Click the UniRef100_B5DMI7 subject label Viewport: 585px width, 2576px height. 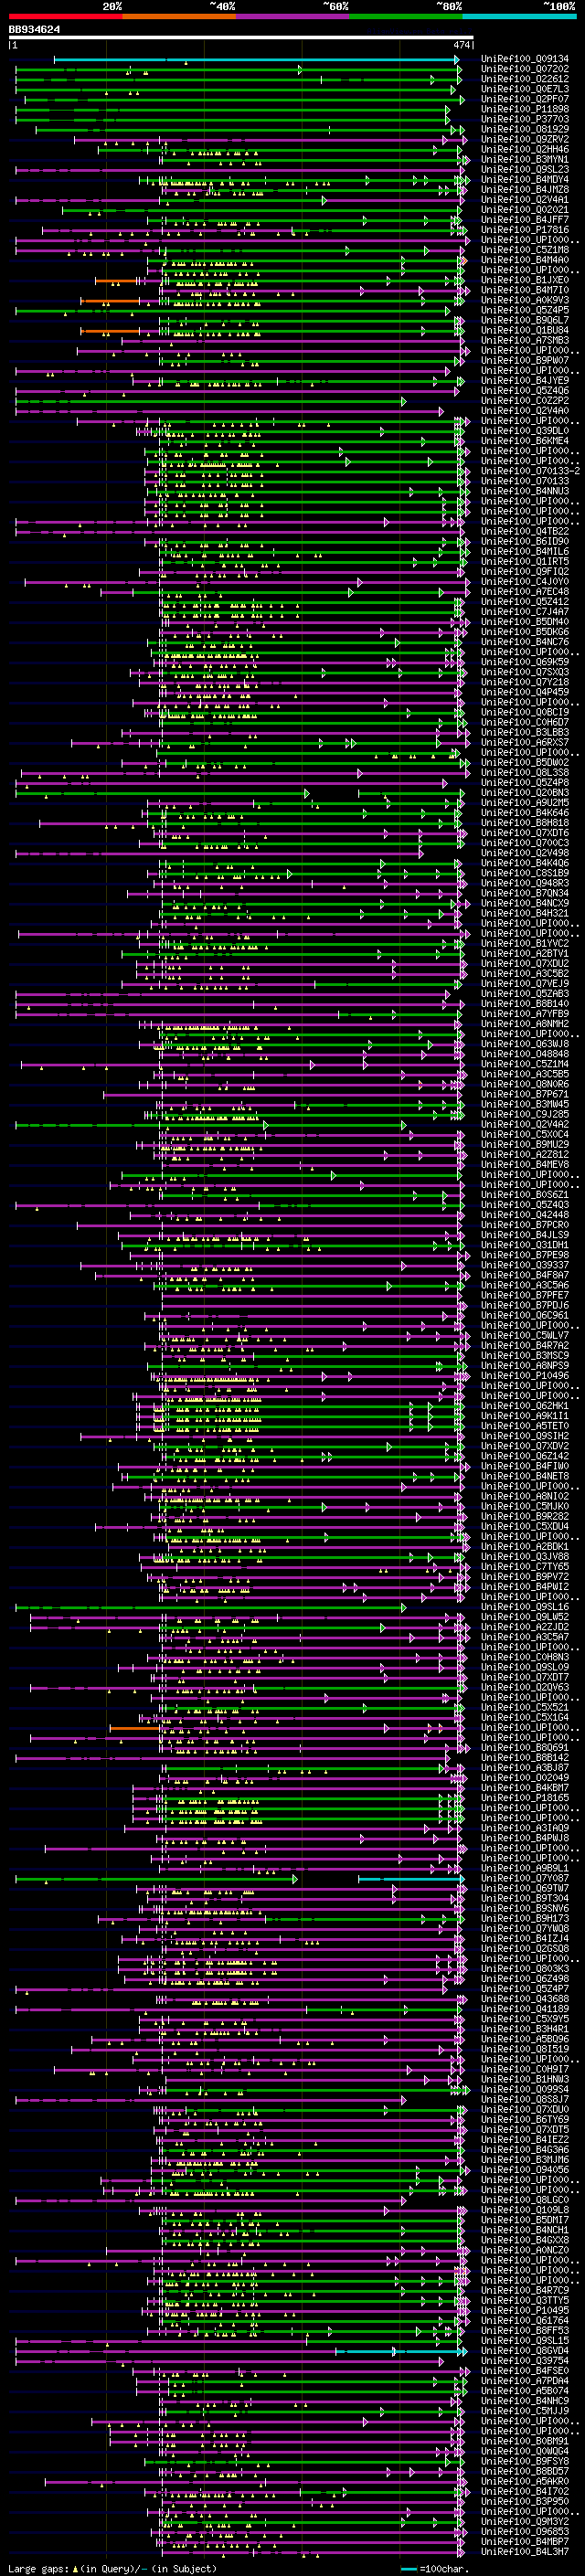(525, 2220)
